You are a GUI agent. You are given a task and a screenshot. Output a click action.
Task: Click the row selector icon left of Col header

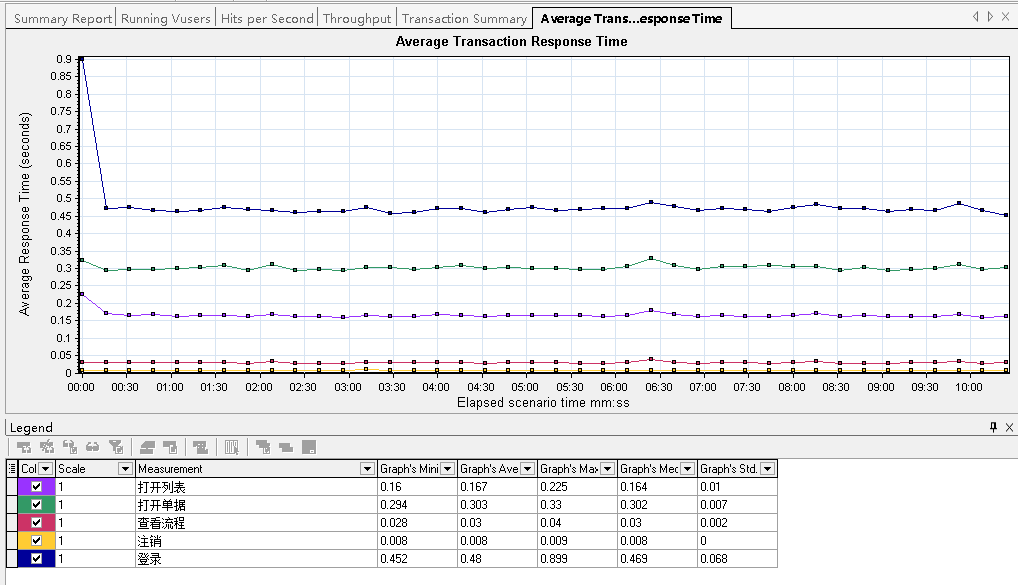point(12,468)
